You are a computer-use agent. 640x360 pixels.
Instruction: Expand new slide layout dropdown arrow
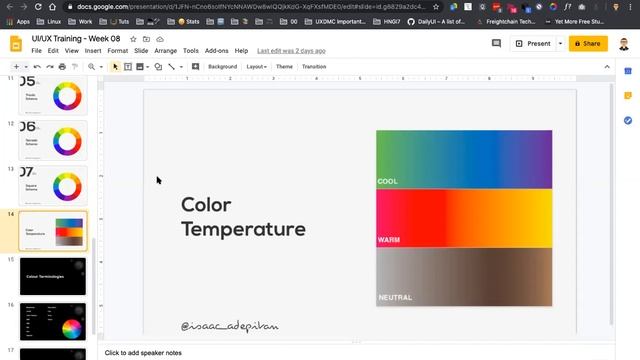26,67
